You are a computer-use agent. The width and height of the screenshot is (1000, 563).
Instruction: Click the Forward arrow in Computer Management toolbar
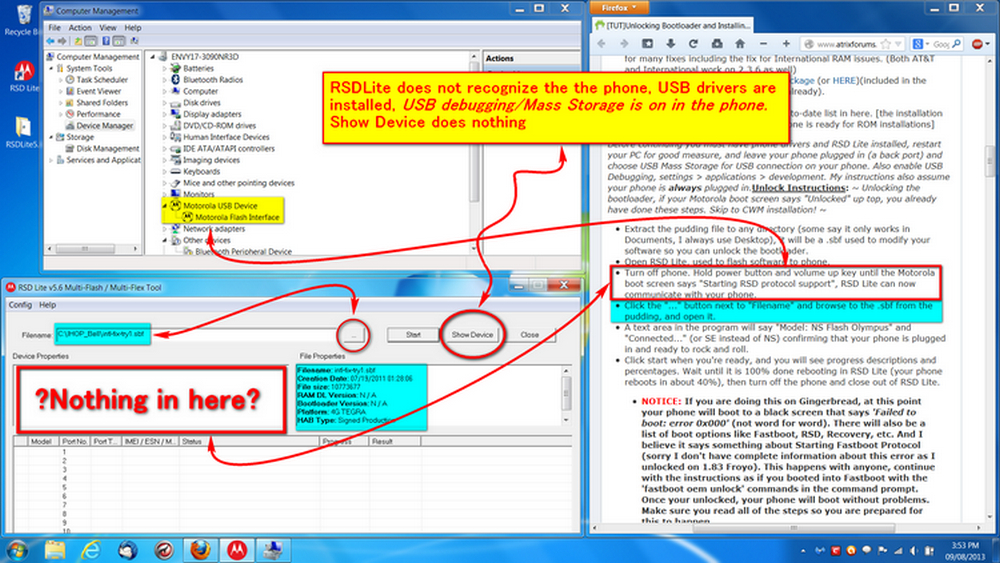point(62,41)
